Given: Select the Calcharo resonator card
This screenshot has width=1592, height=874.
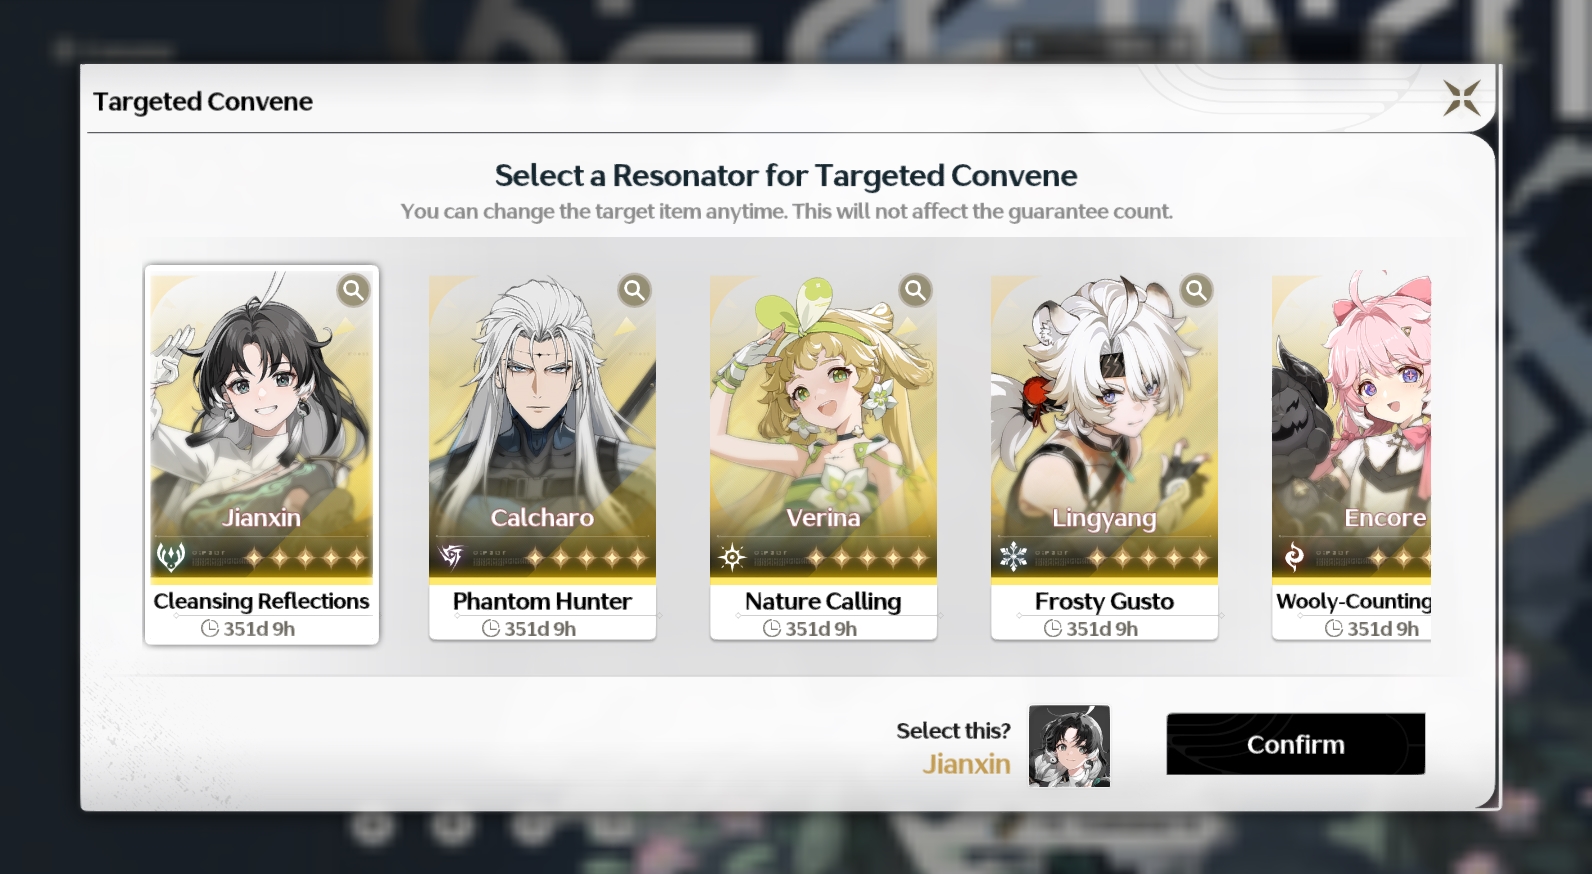Looking at the screenshot, I should [x=542, y=457].
